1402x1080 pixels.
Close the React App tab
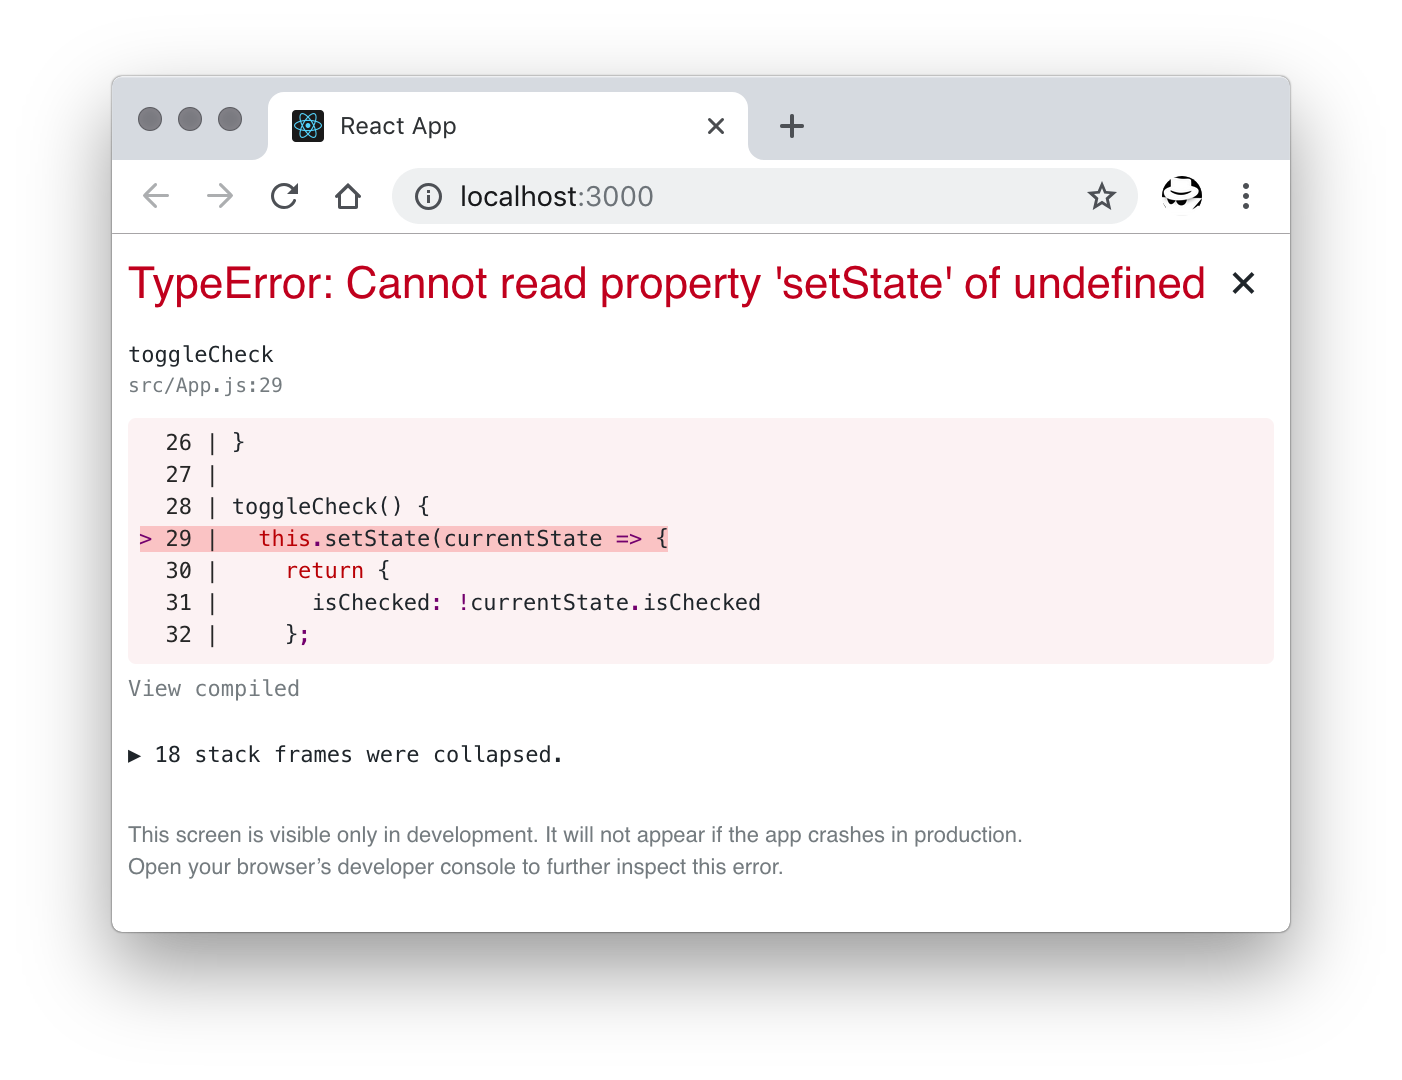[716, 126]
